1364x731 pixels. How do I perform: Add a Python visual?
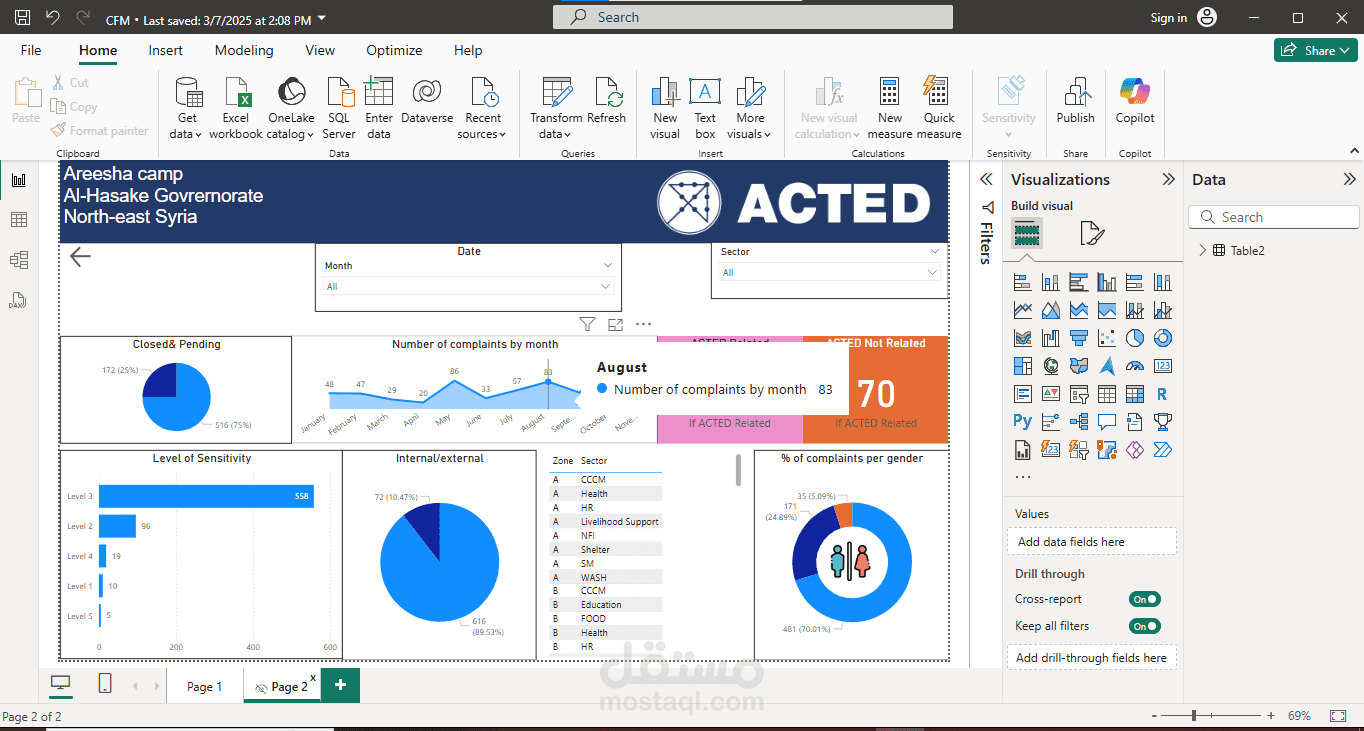tap(1022, 422)
